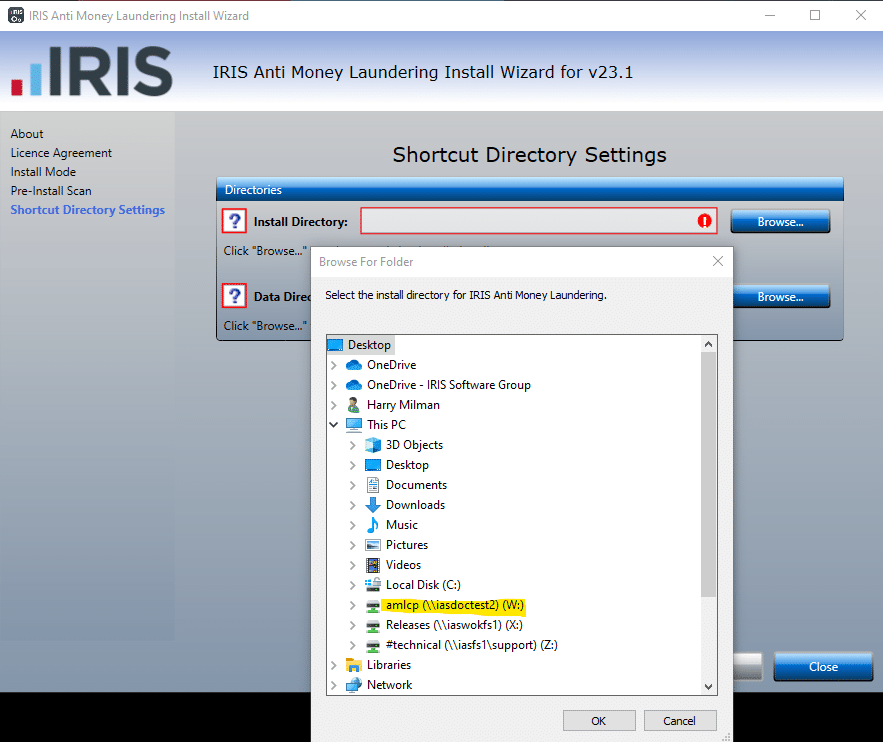Screen dimensions: 883x742
Task: Click Cancel in Browse For Folder dialog
Action: (x=680, y=721)
